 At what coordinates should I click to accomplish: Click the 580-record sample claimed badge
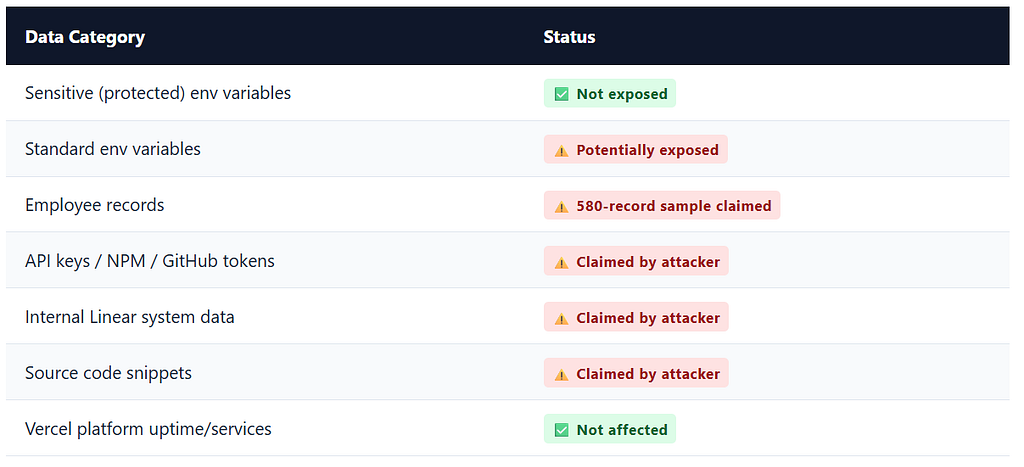click(662, 206)
